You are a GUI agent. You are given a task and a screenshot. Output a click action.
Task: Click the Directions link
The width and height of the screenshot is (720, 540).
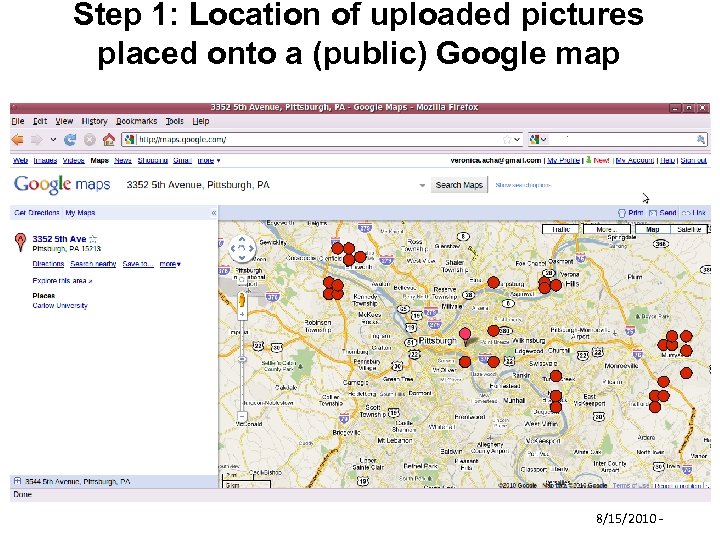pyautogui.click(x=48, y=264)
